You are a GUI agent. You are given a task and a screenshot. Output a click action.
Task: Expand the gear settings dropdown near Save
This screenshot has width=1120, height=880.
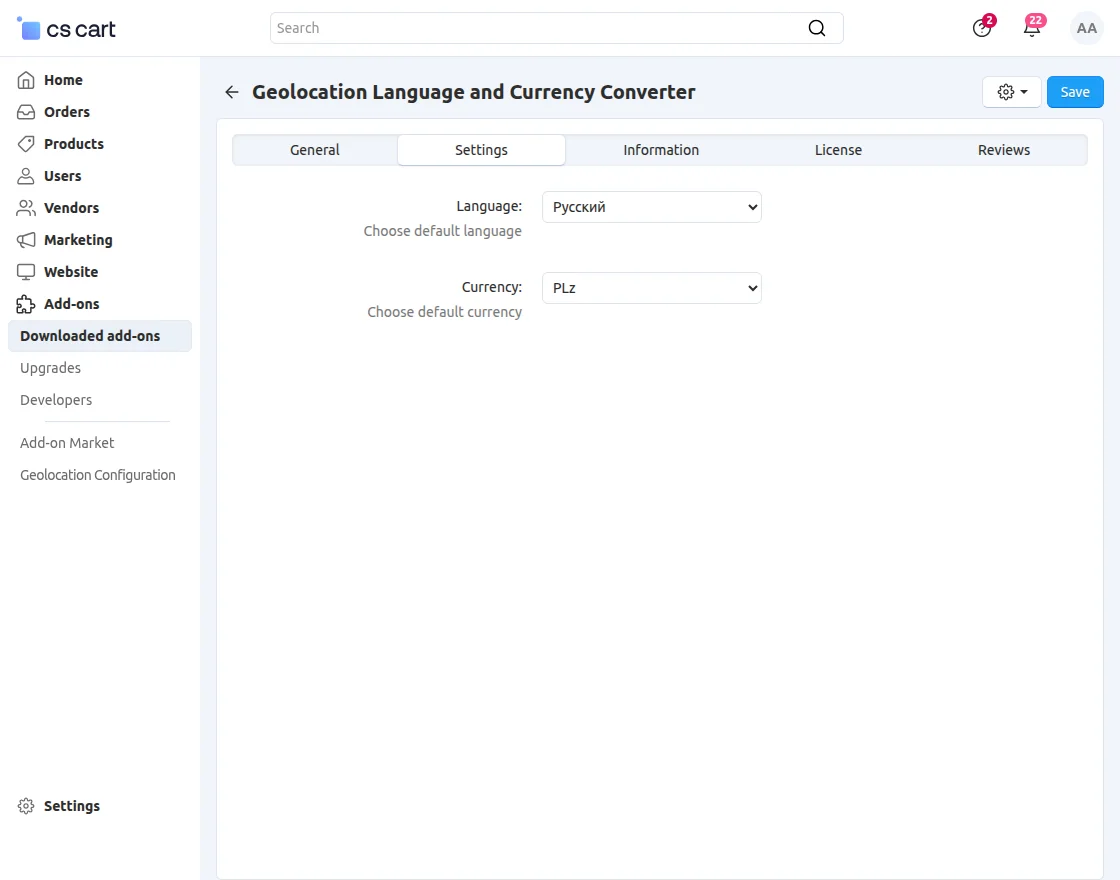[x=1011, y=91]
